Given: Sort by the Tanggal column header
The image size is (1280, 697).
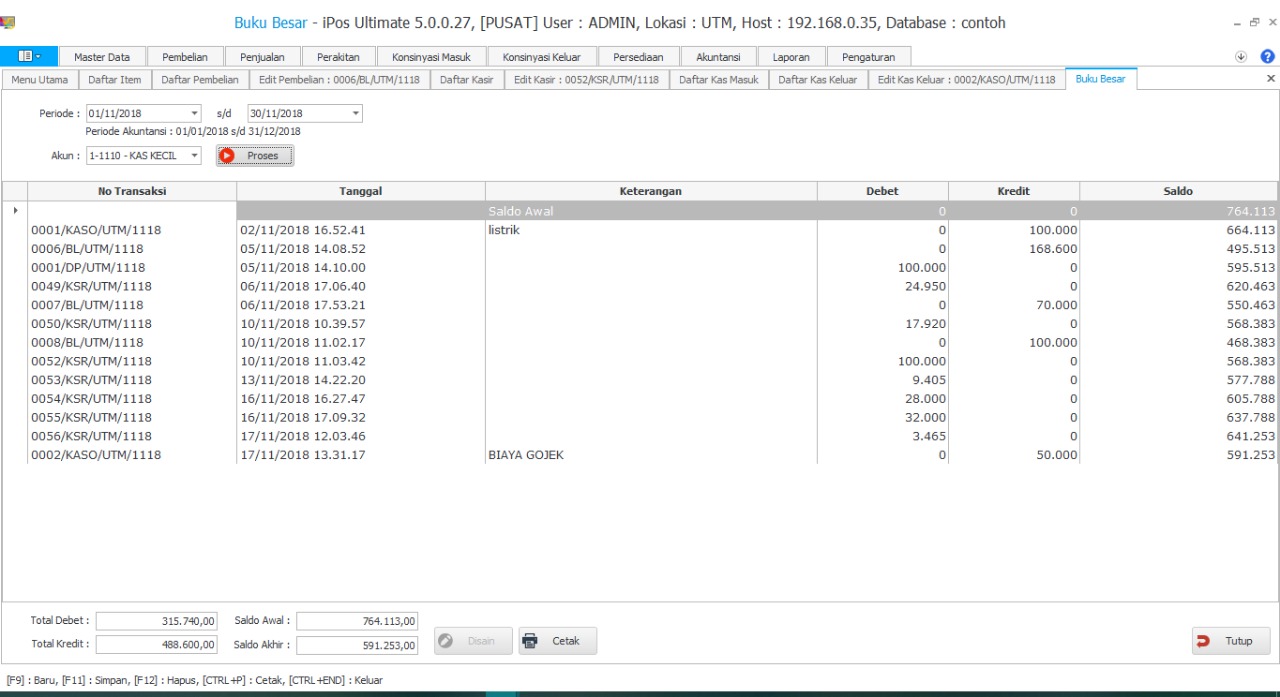Looking at the screenshot, I should pyautogui.click(x=360, y=191).
